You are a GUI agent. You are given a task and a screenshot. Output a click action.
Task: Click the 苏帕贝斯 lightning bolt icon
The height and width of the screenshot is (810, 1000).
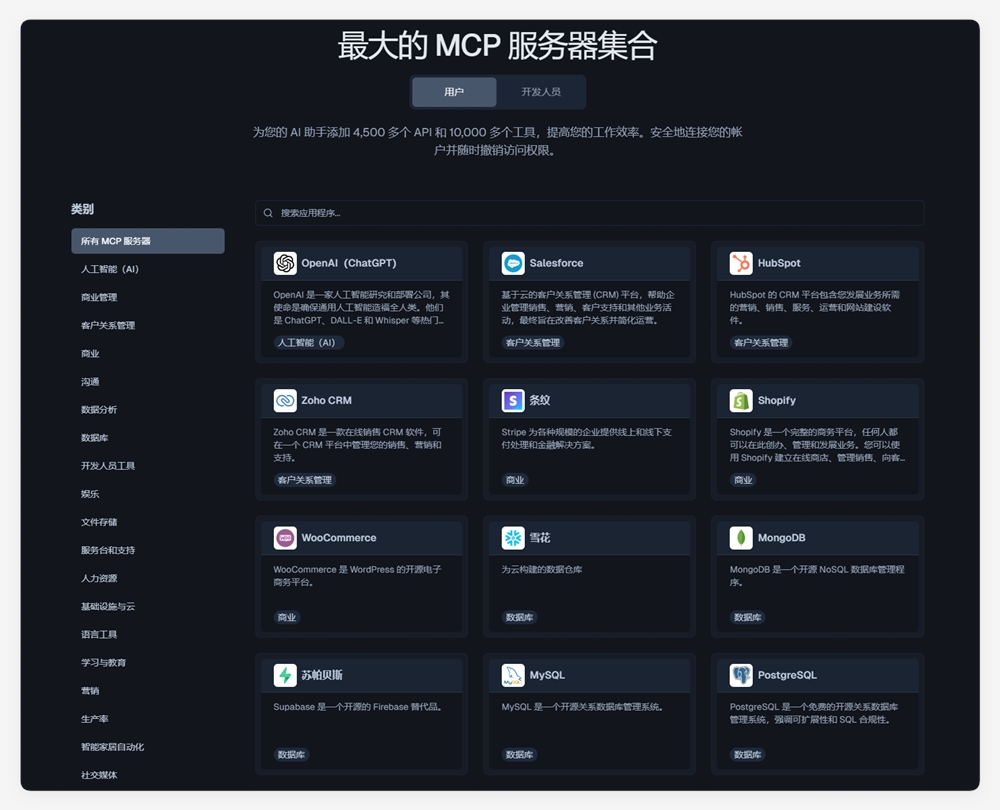[285, 674]
